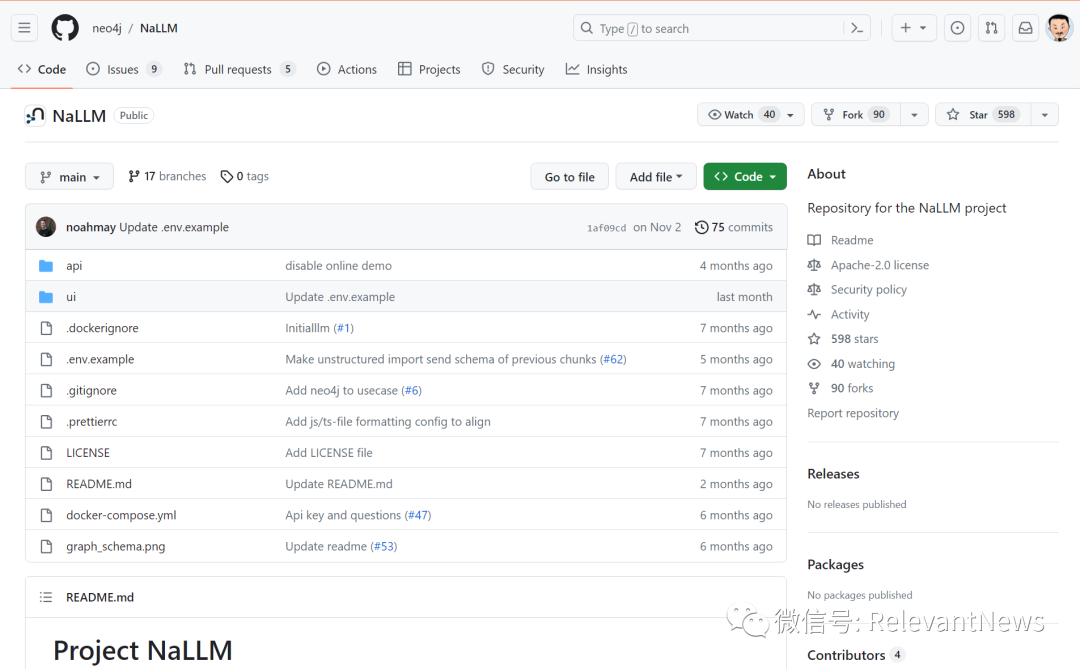Screen dimensions: 1080x669
Task: Open noahmay's avatar in commit bar
Action: tap(46, 227)
